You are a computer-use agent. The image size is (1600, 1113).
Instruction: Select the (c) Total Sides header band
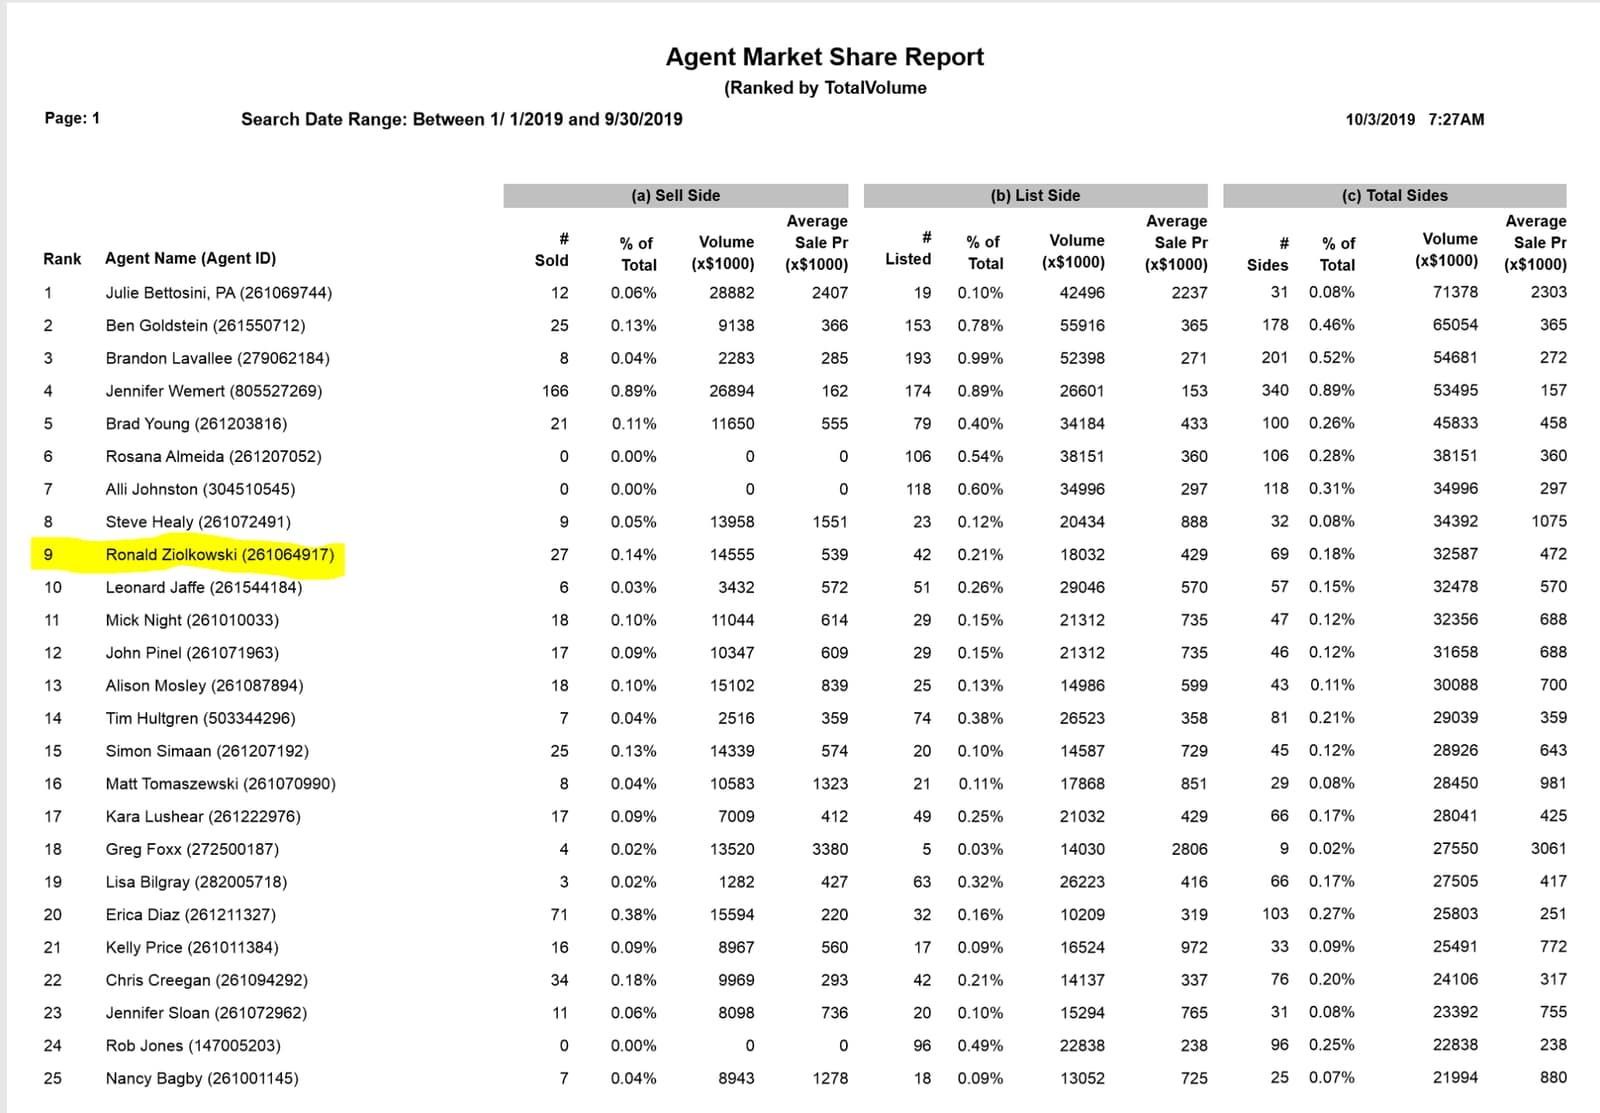pos(1394,196)
